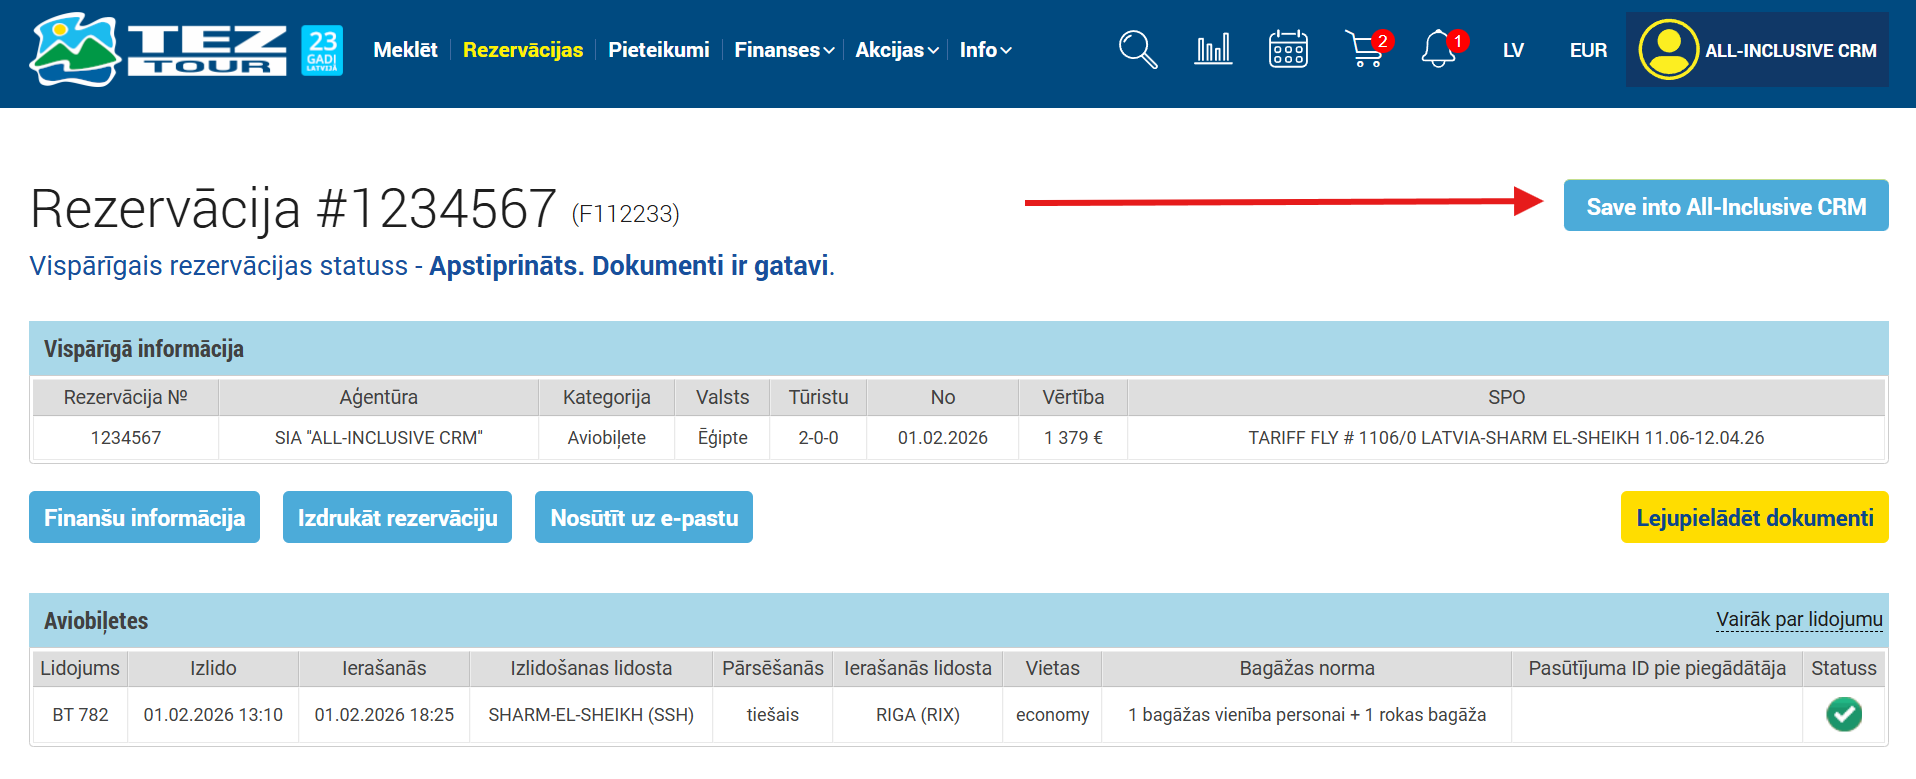
Task: Open the calendar icon in header
Action: point(1288,50)
